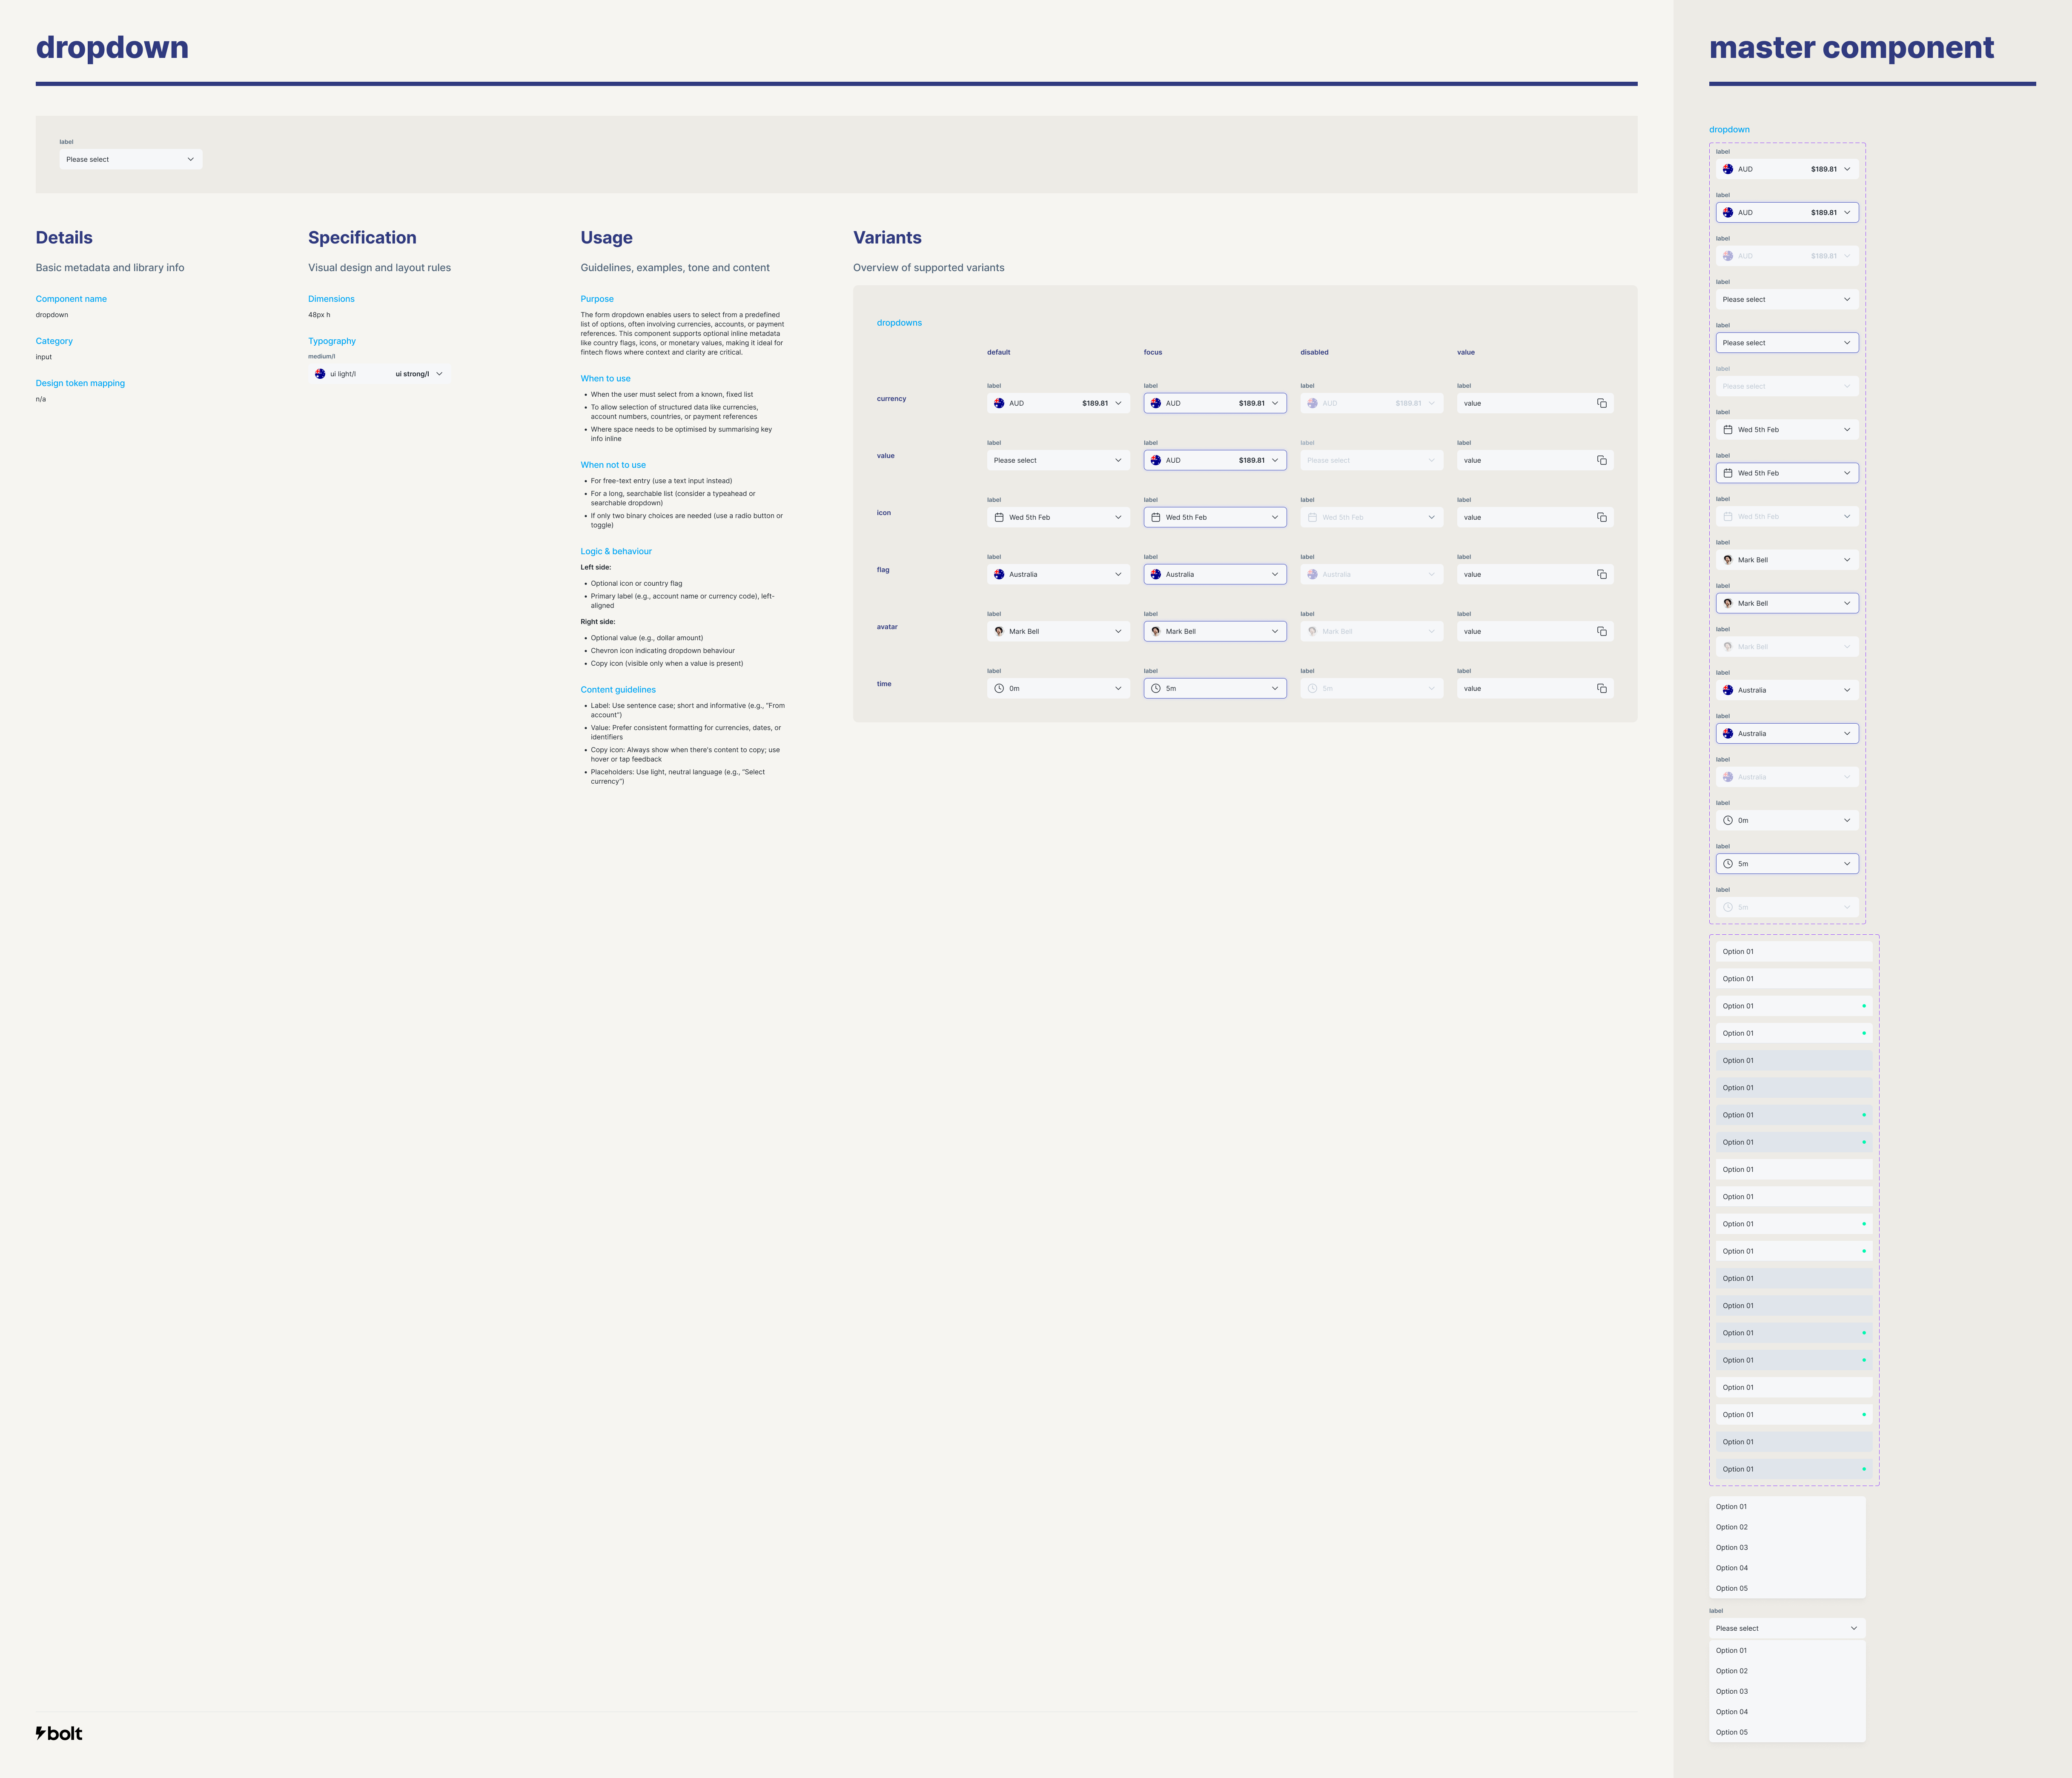
Task: Click the calendar icon in the disabled icon variant
Action: point(1313,517)
